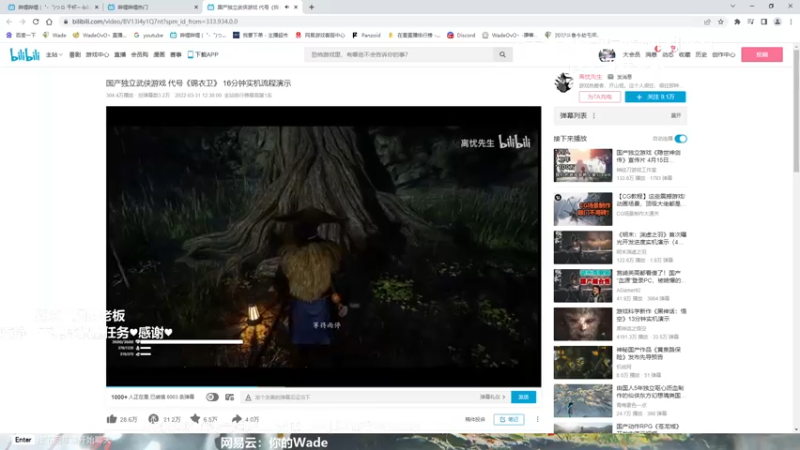800x450 pixels.
Task: Open the 会员购 header menu item
Action: point(139,55)
